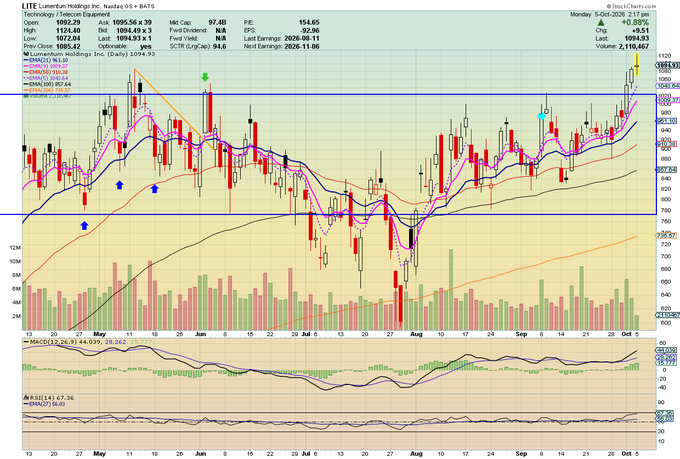Click the EMA(50) 910.38 legend entry

tap(48, 72)
